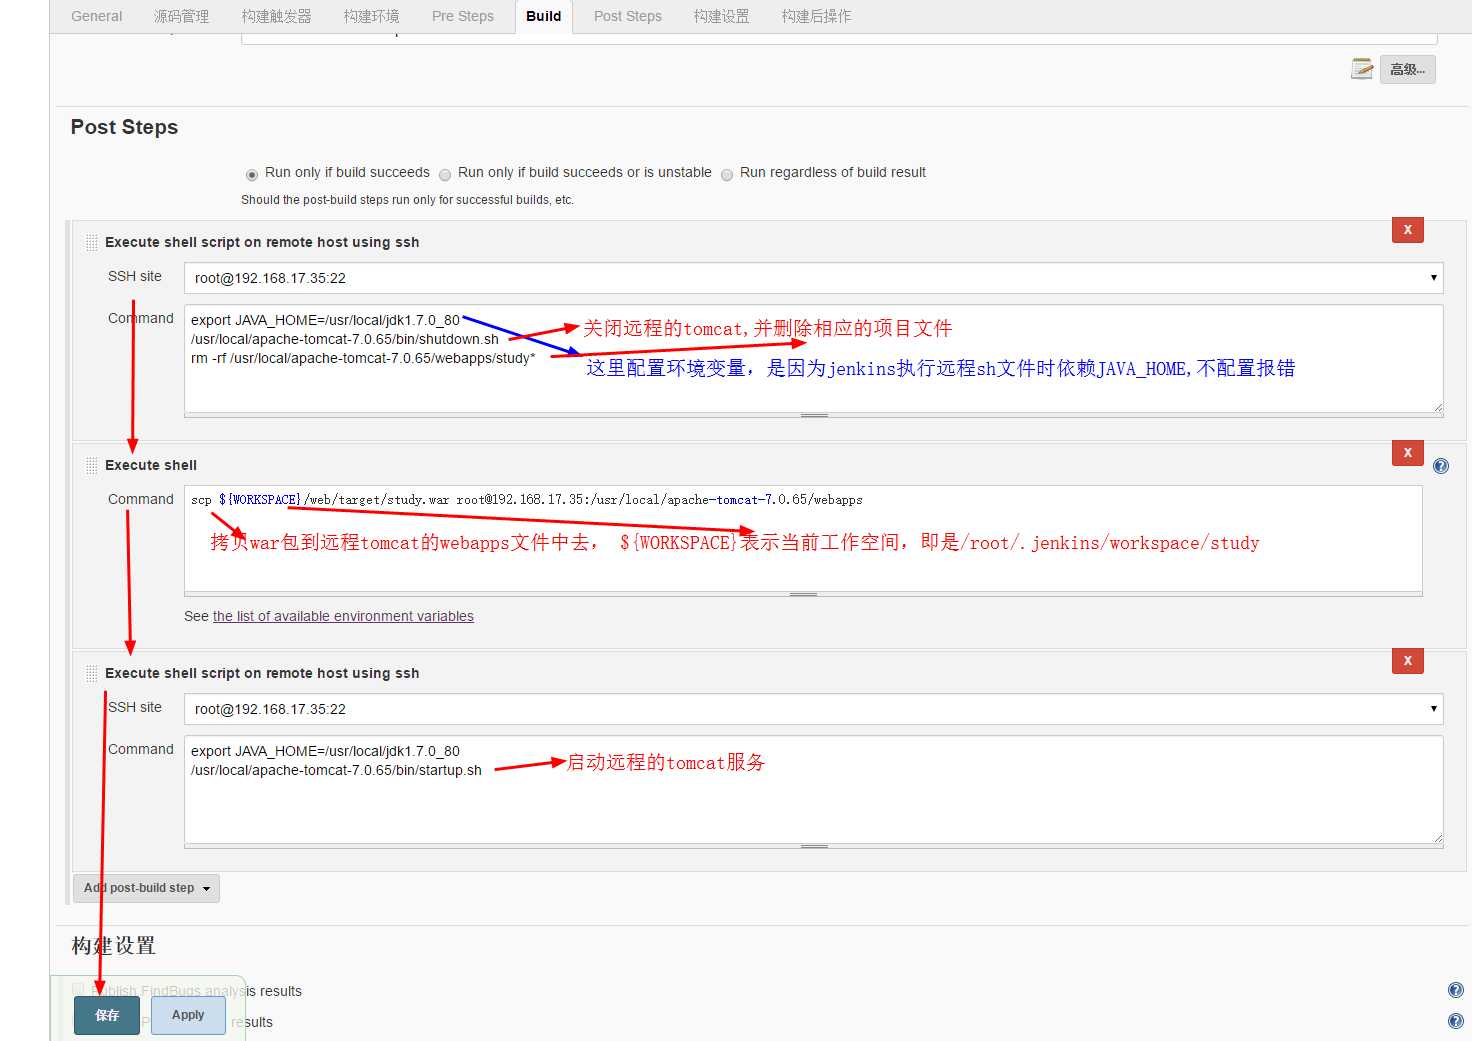1472x1041 pixels.
Task: Grab the drag handle of the startup.sh ssh step
Action: (92, 673)
